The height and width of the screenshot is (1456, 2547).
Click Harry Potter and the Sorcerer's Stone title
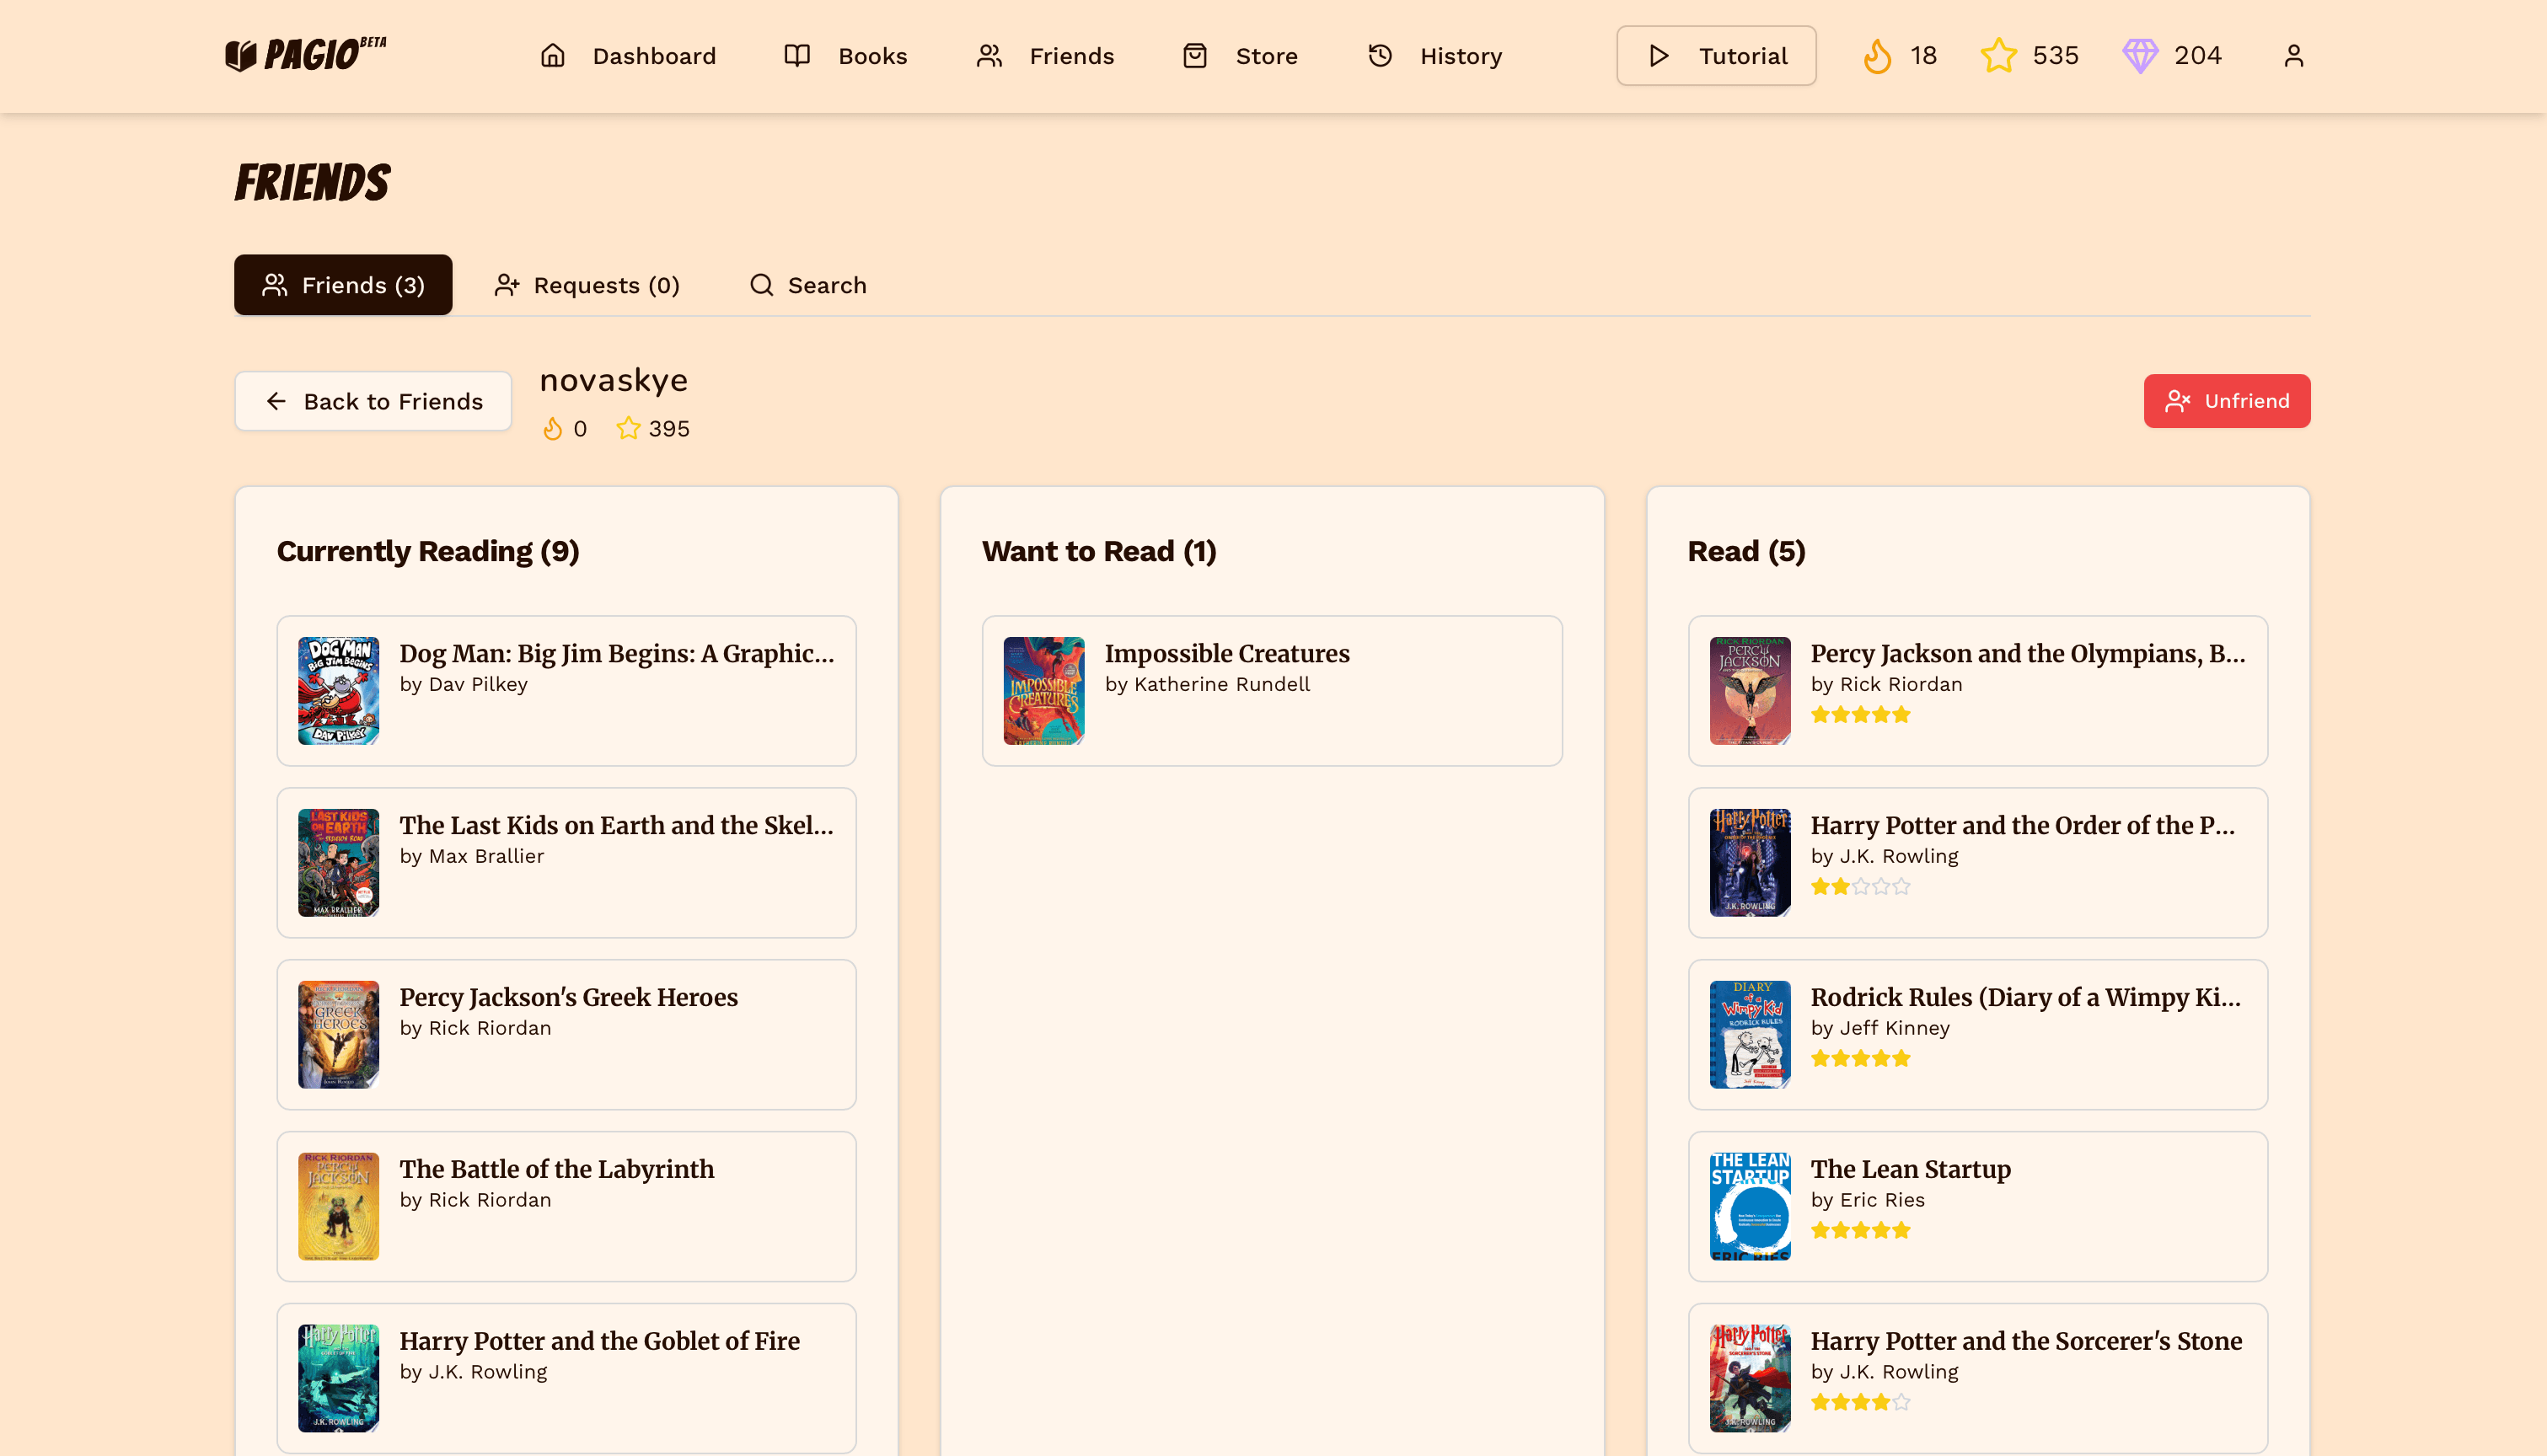point(2027,1341)
